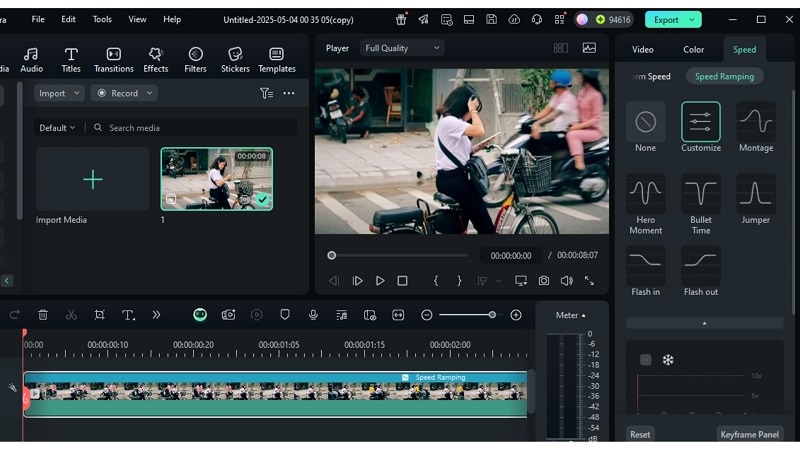Switch to the Color tab

[693, 49]
